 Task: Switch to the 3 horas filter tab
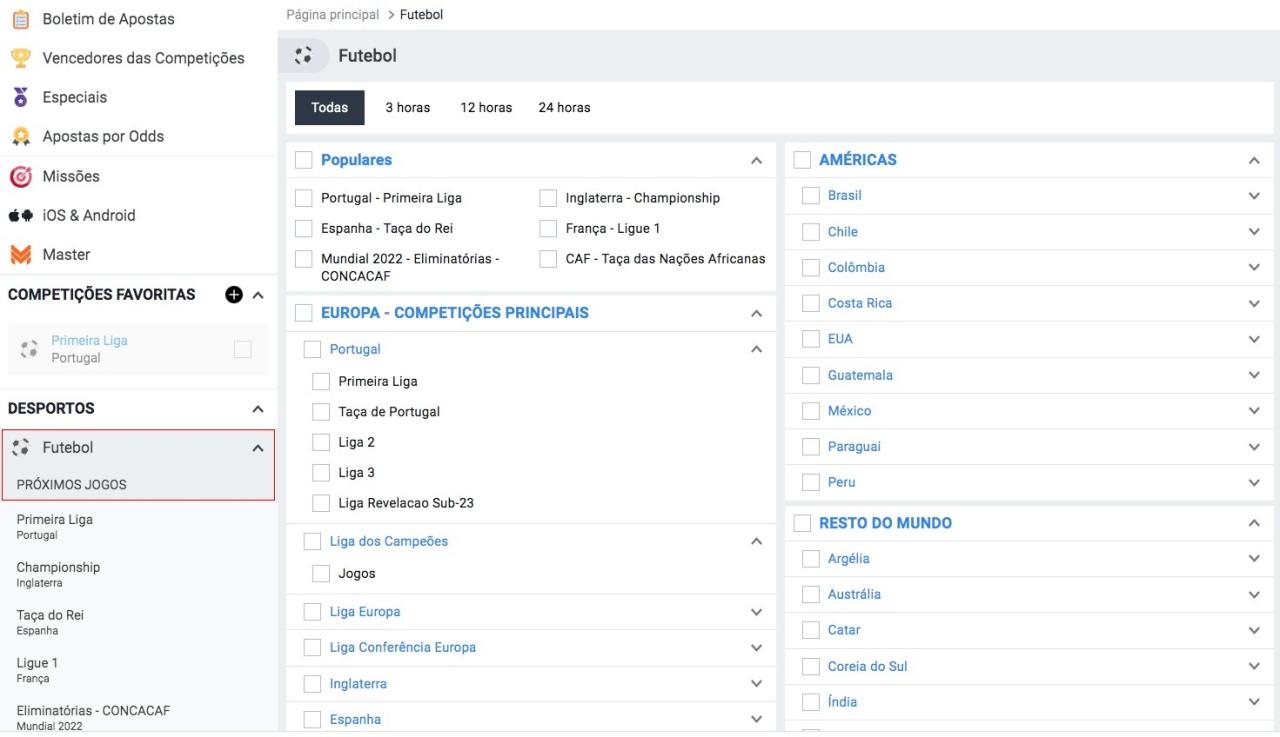click(408, 108)
